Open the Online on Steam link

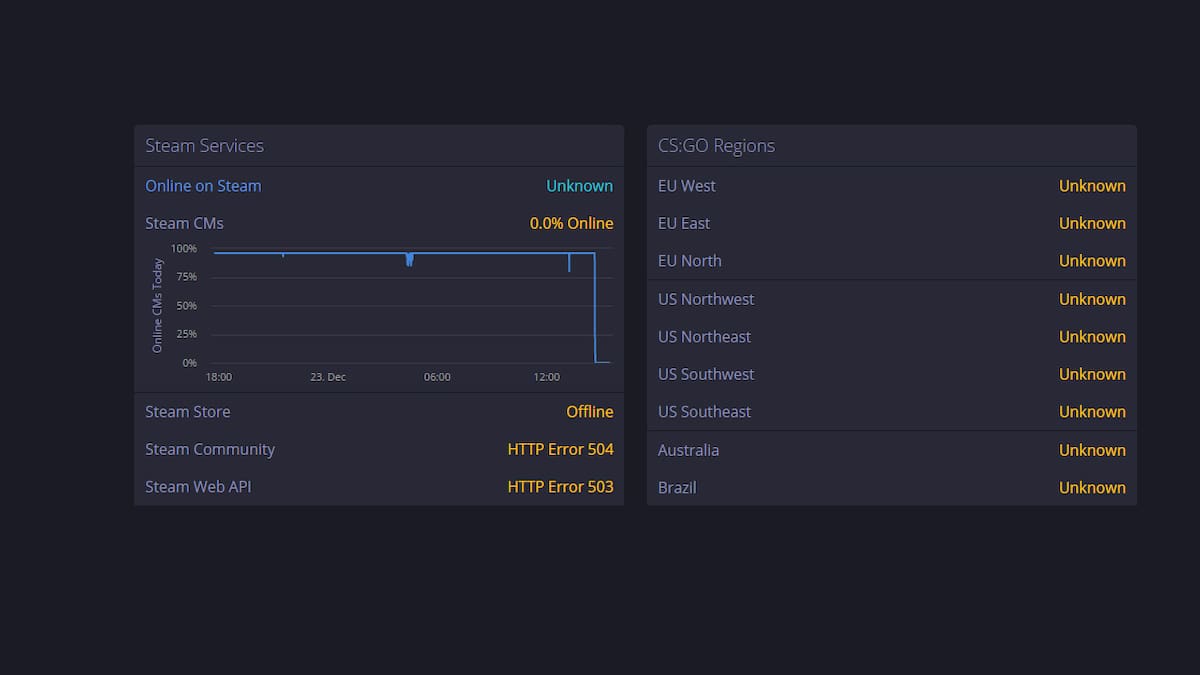(x=203, y=186)
